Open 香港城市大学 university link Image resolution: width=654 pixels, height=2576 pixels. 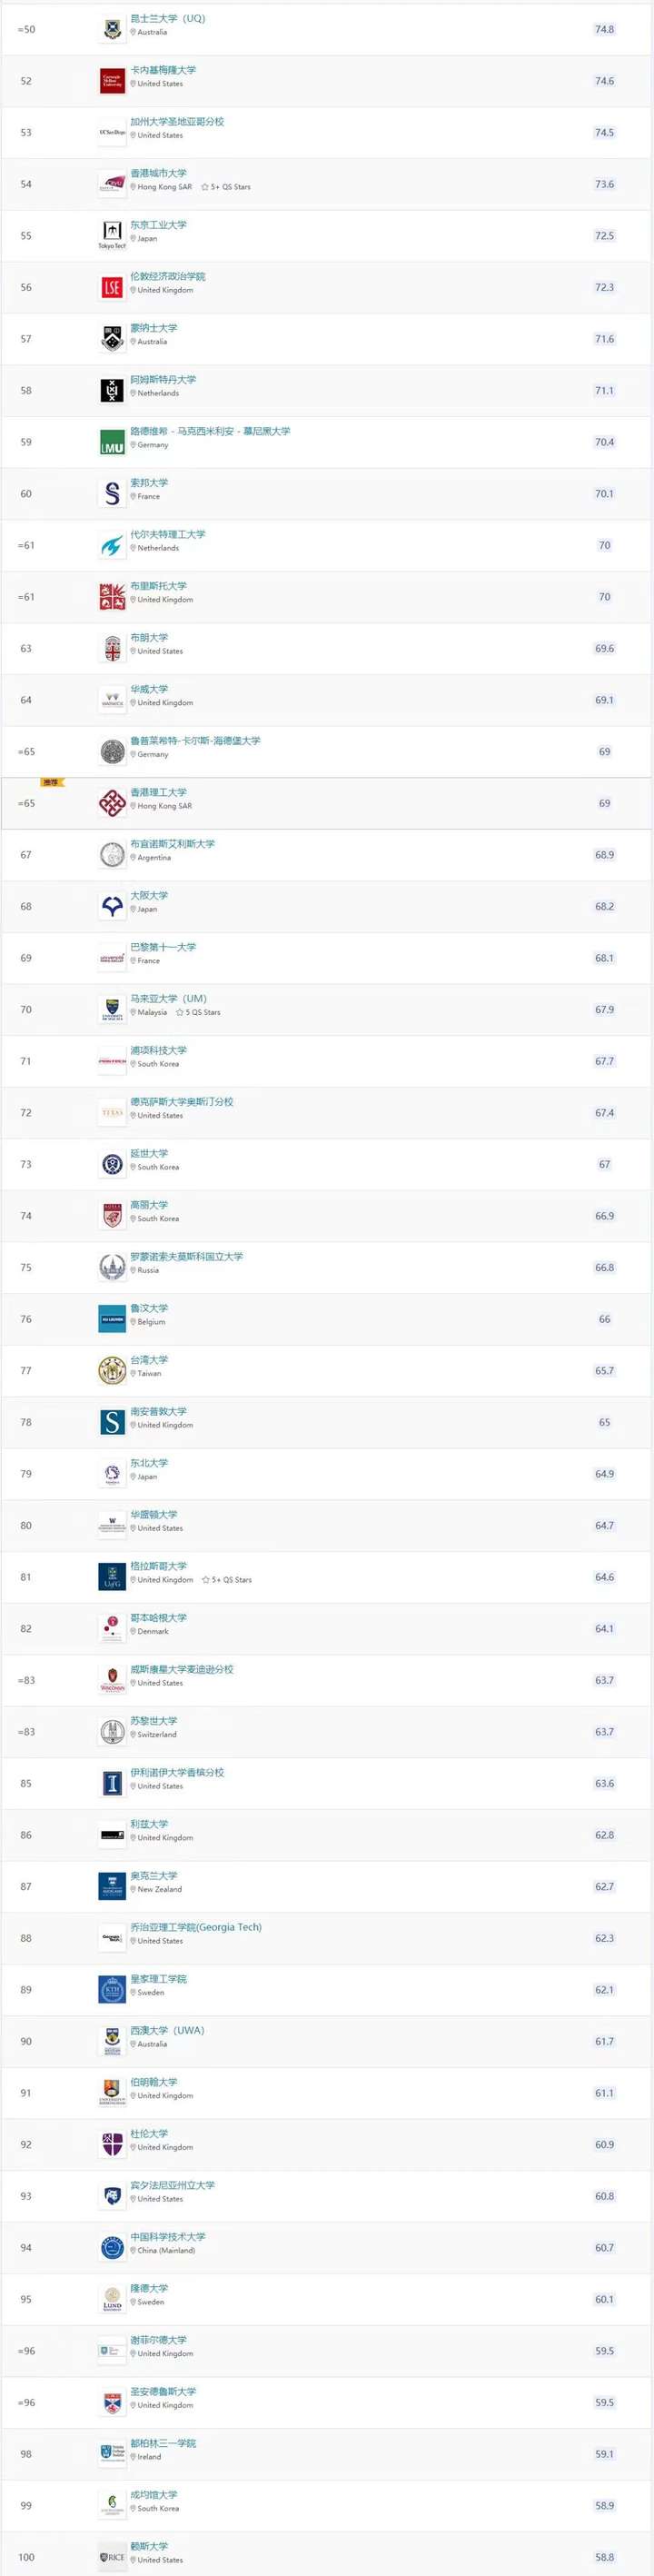[x=158, y=173]
